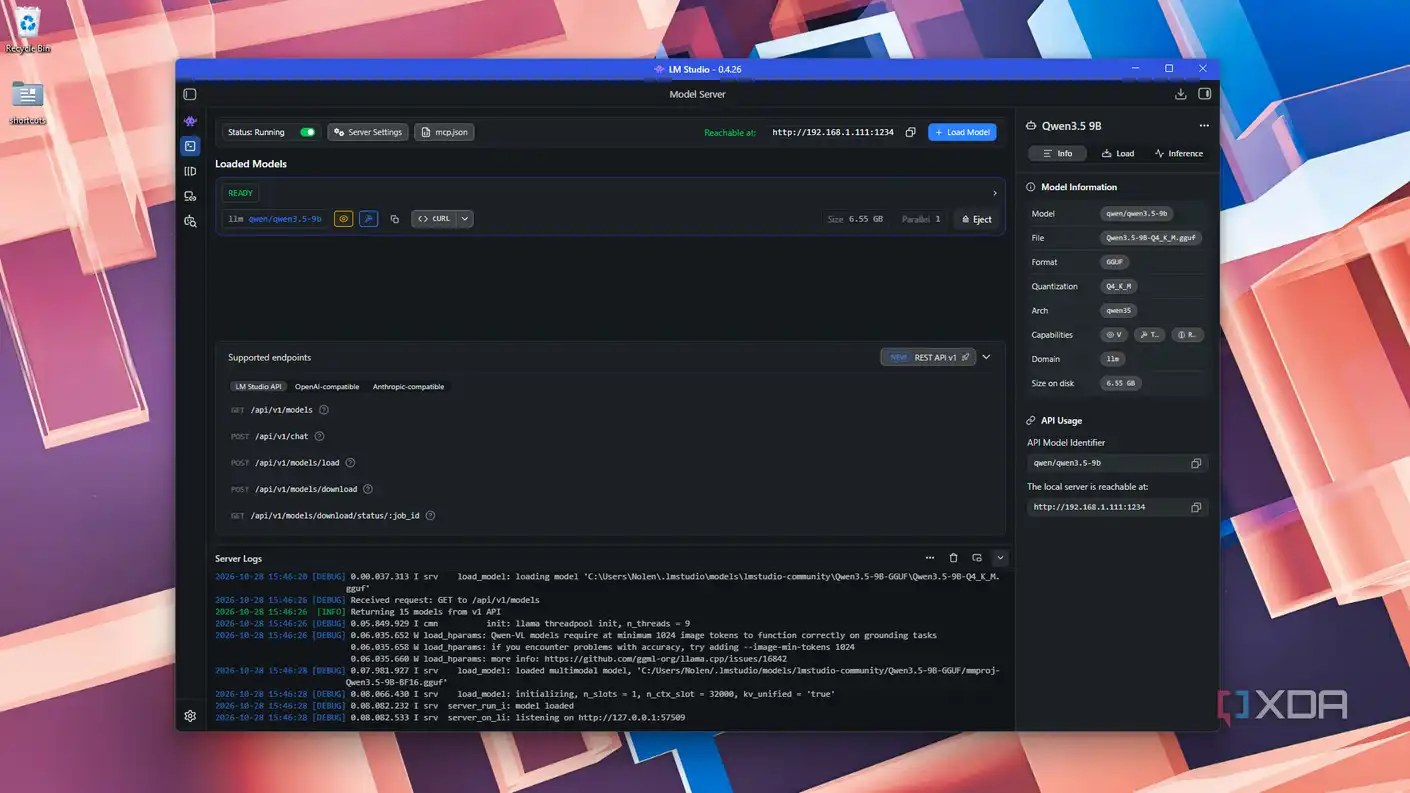Select the LM Studio API endpoints tab

click(x=258, y=387)
